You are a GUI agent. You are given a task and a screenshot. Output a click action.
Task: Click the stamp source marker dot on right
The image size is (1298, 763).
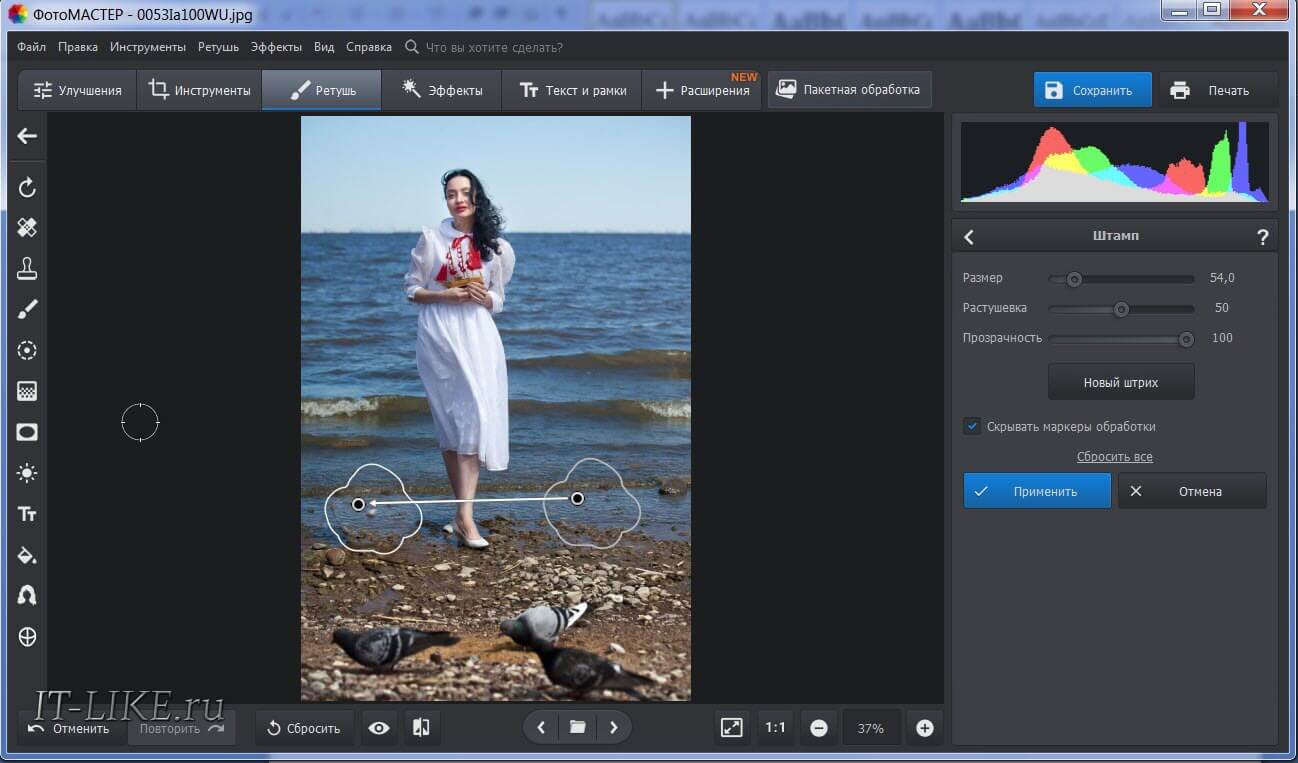tap(577, 498)
